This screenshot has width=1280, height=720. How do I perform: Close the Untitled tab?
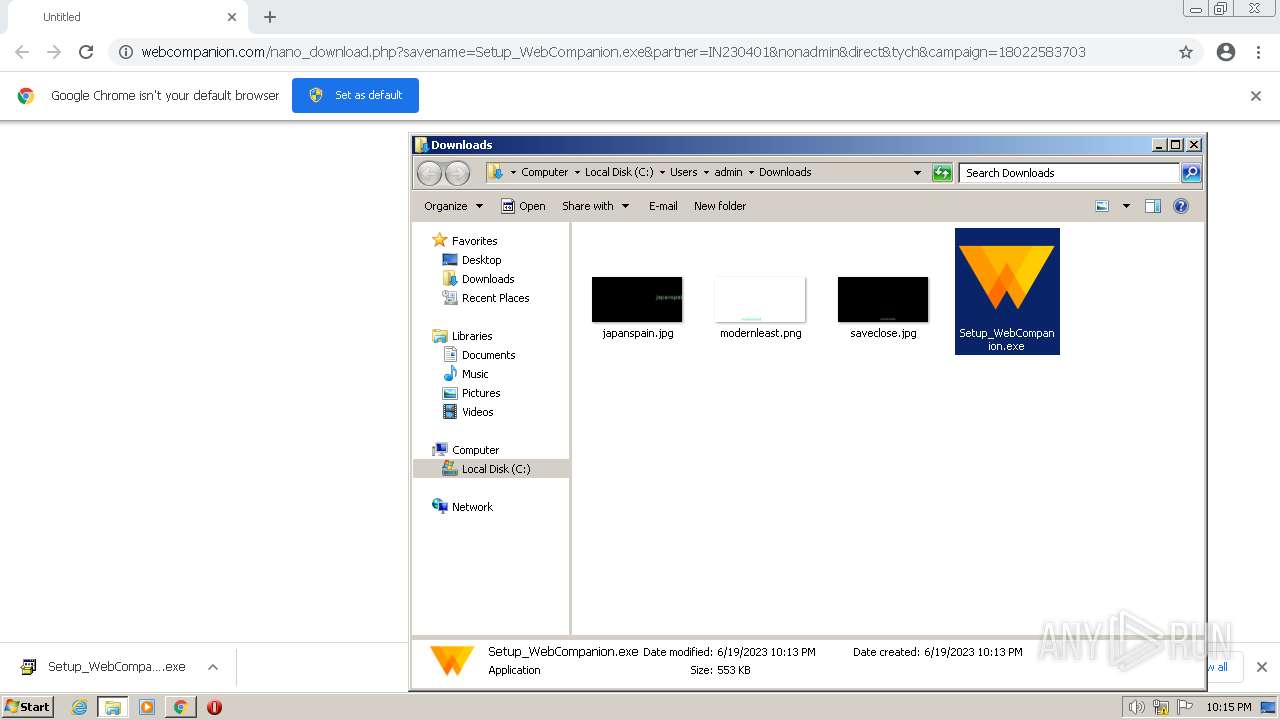pyautogui.click(x=232, y=17)
